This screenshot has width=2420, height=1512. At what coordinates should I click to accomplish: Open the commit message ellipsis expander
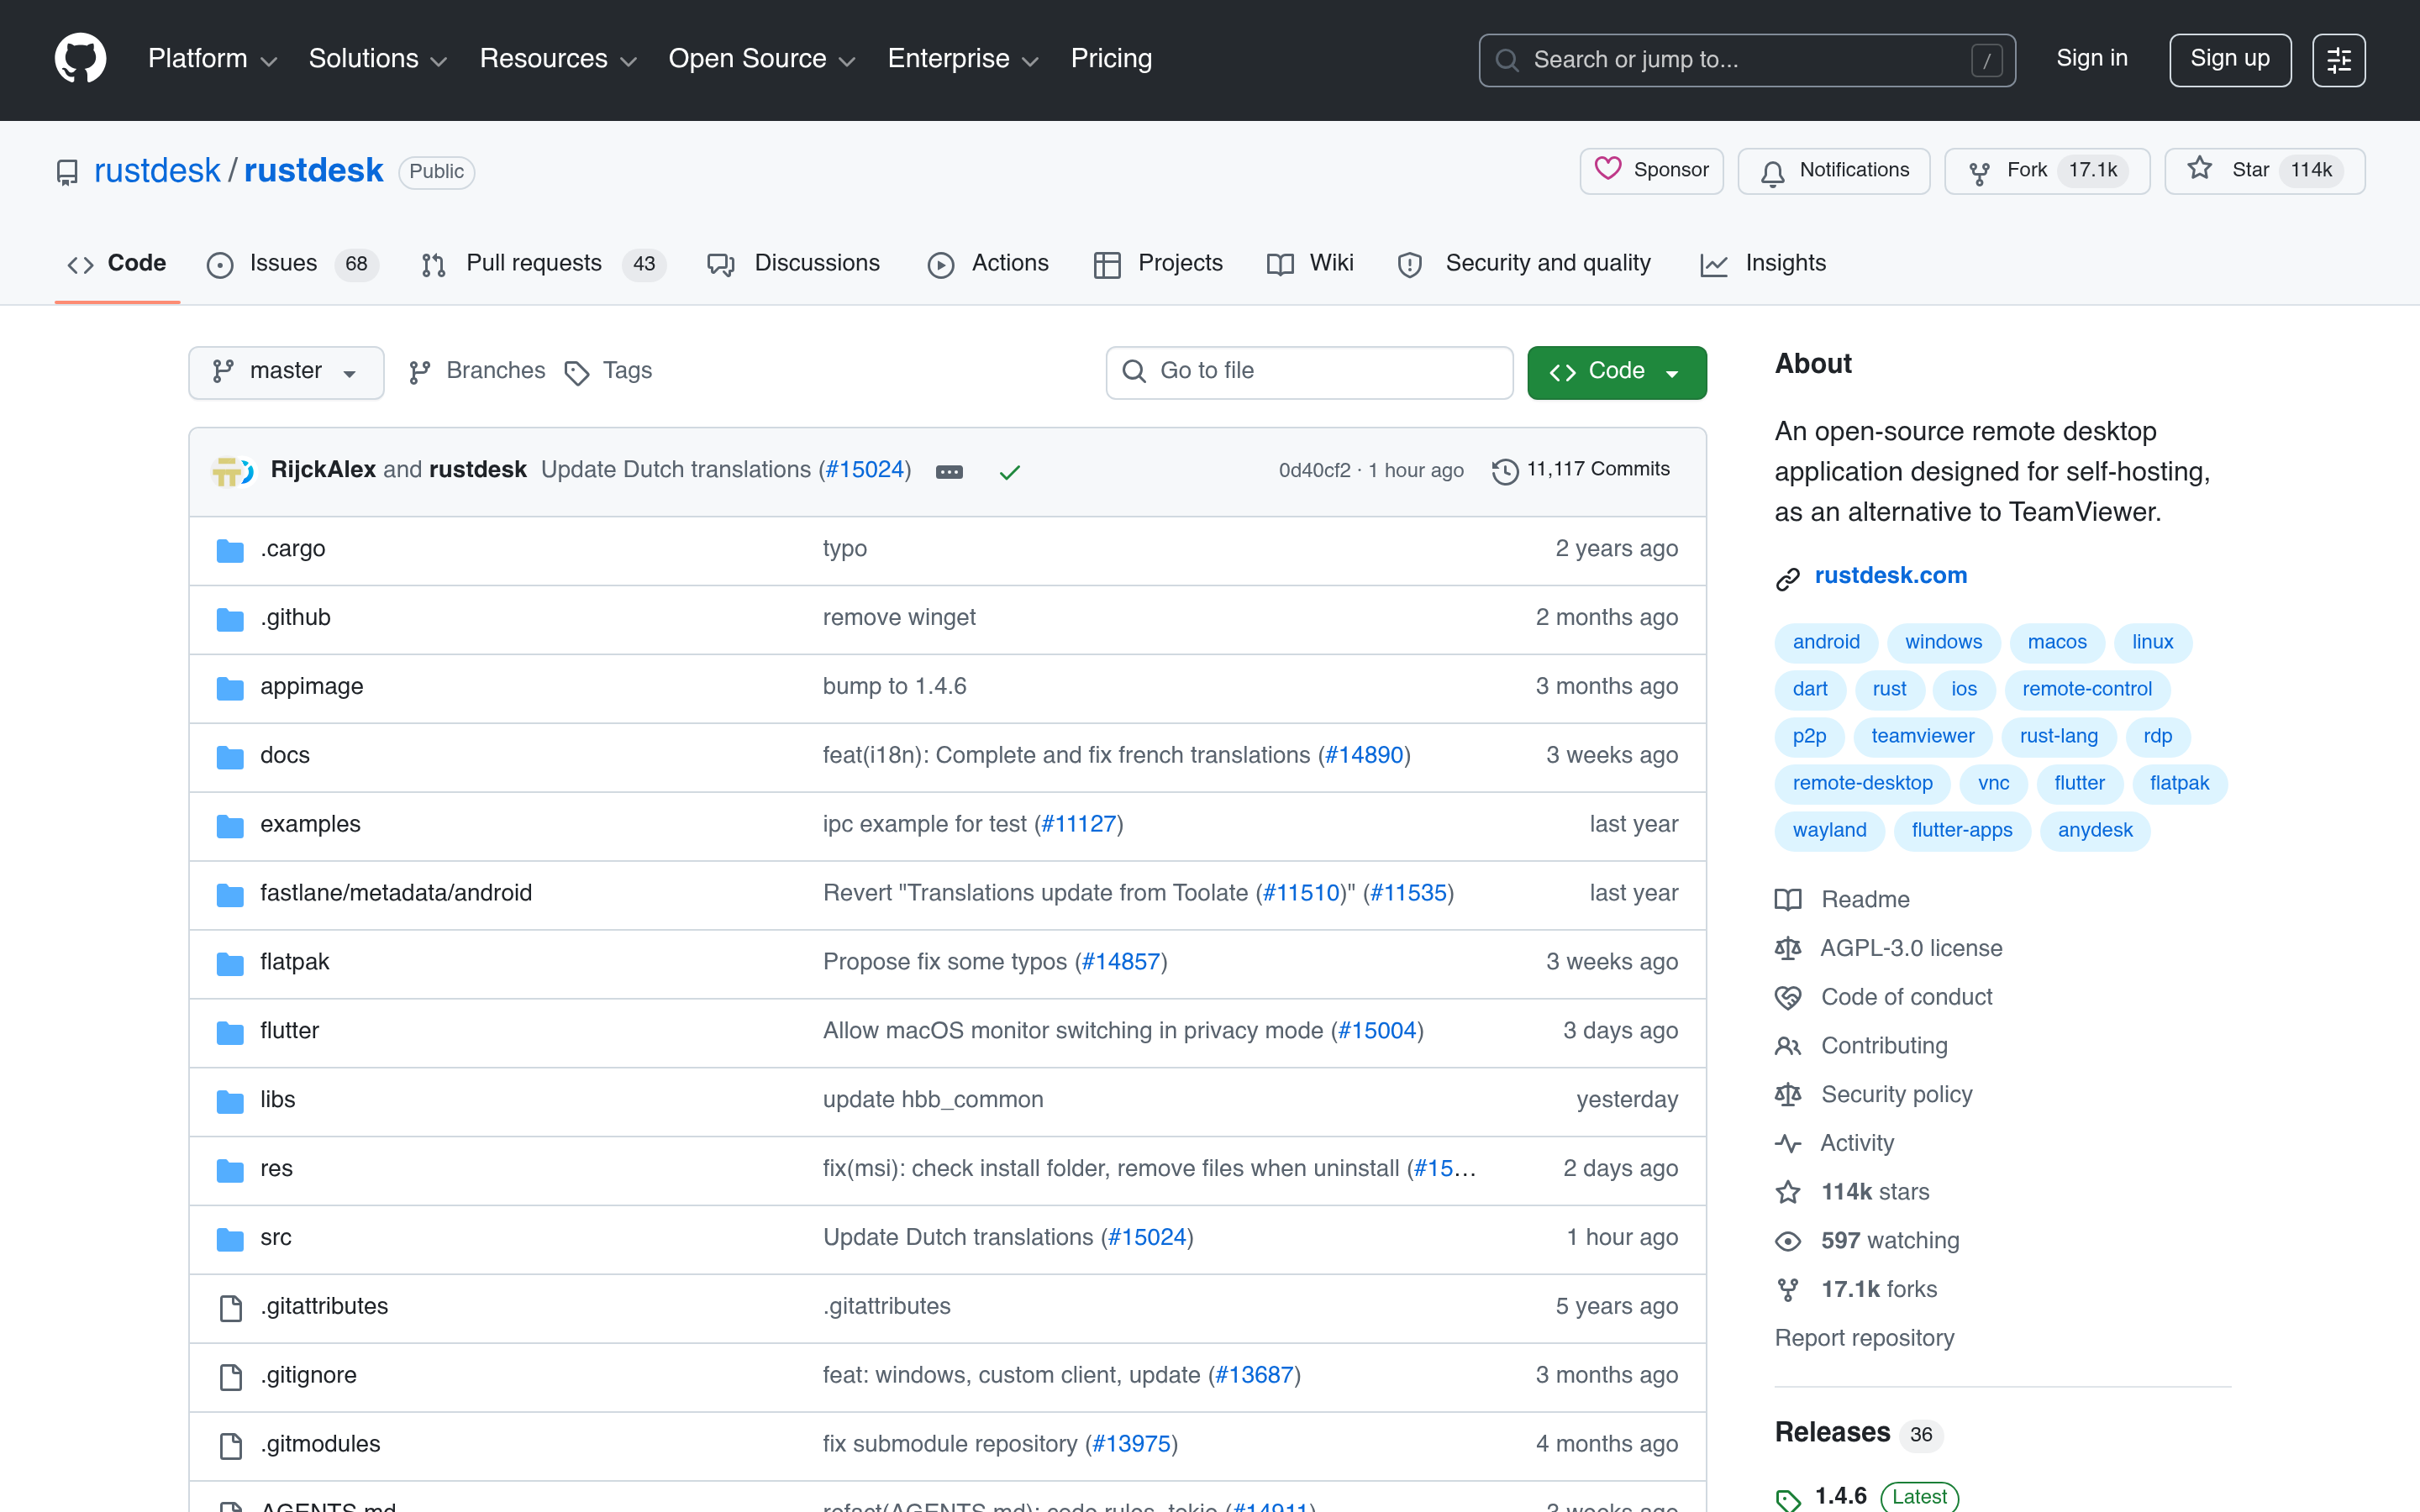pyautogui.click(x=949, y=471)
